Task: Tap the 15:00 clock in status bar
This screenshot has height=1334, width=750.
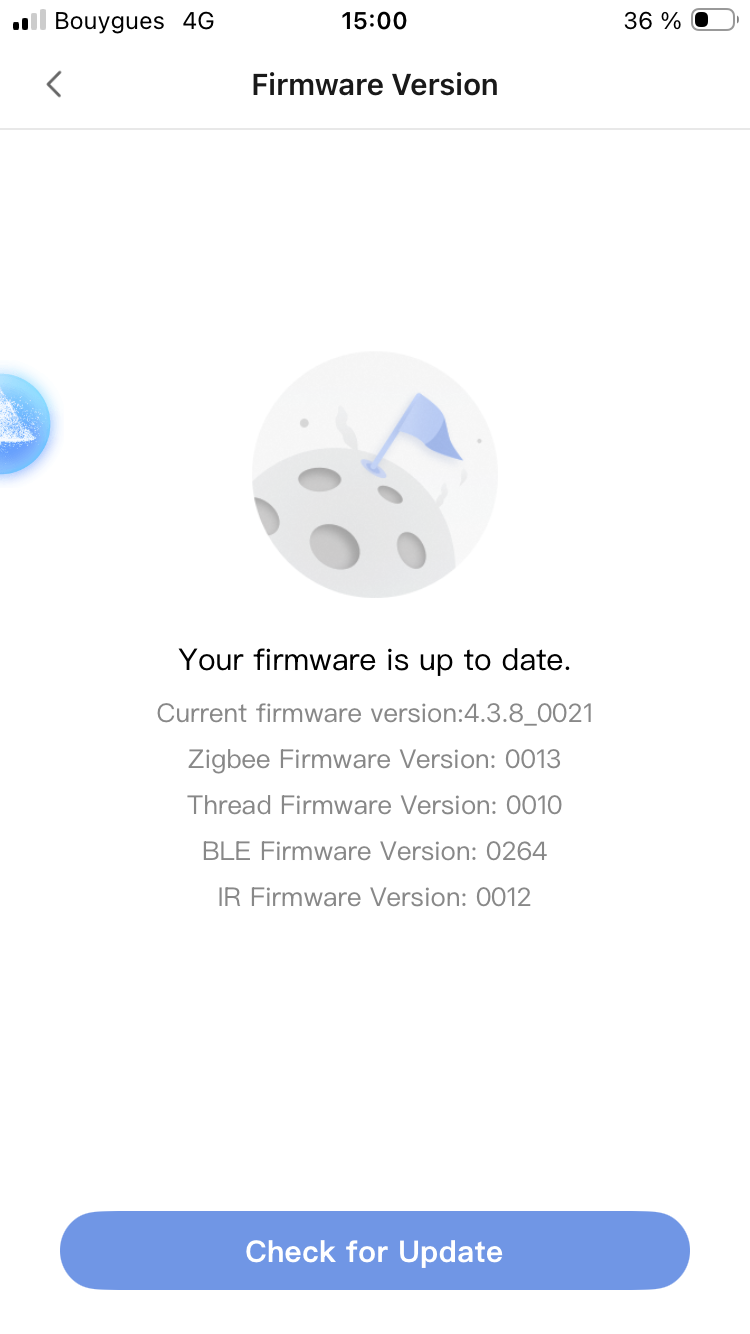Action: 374,21
